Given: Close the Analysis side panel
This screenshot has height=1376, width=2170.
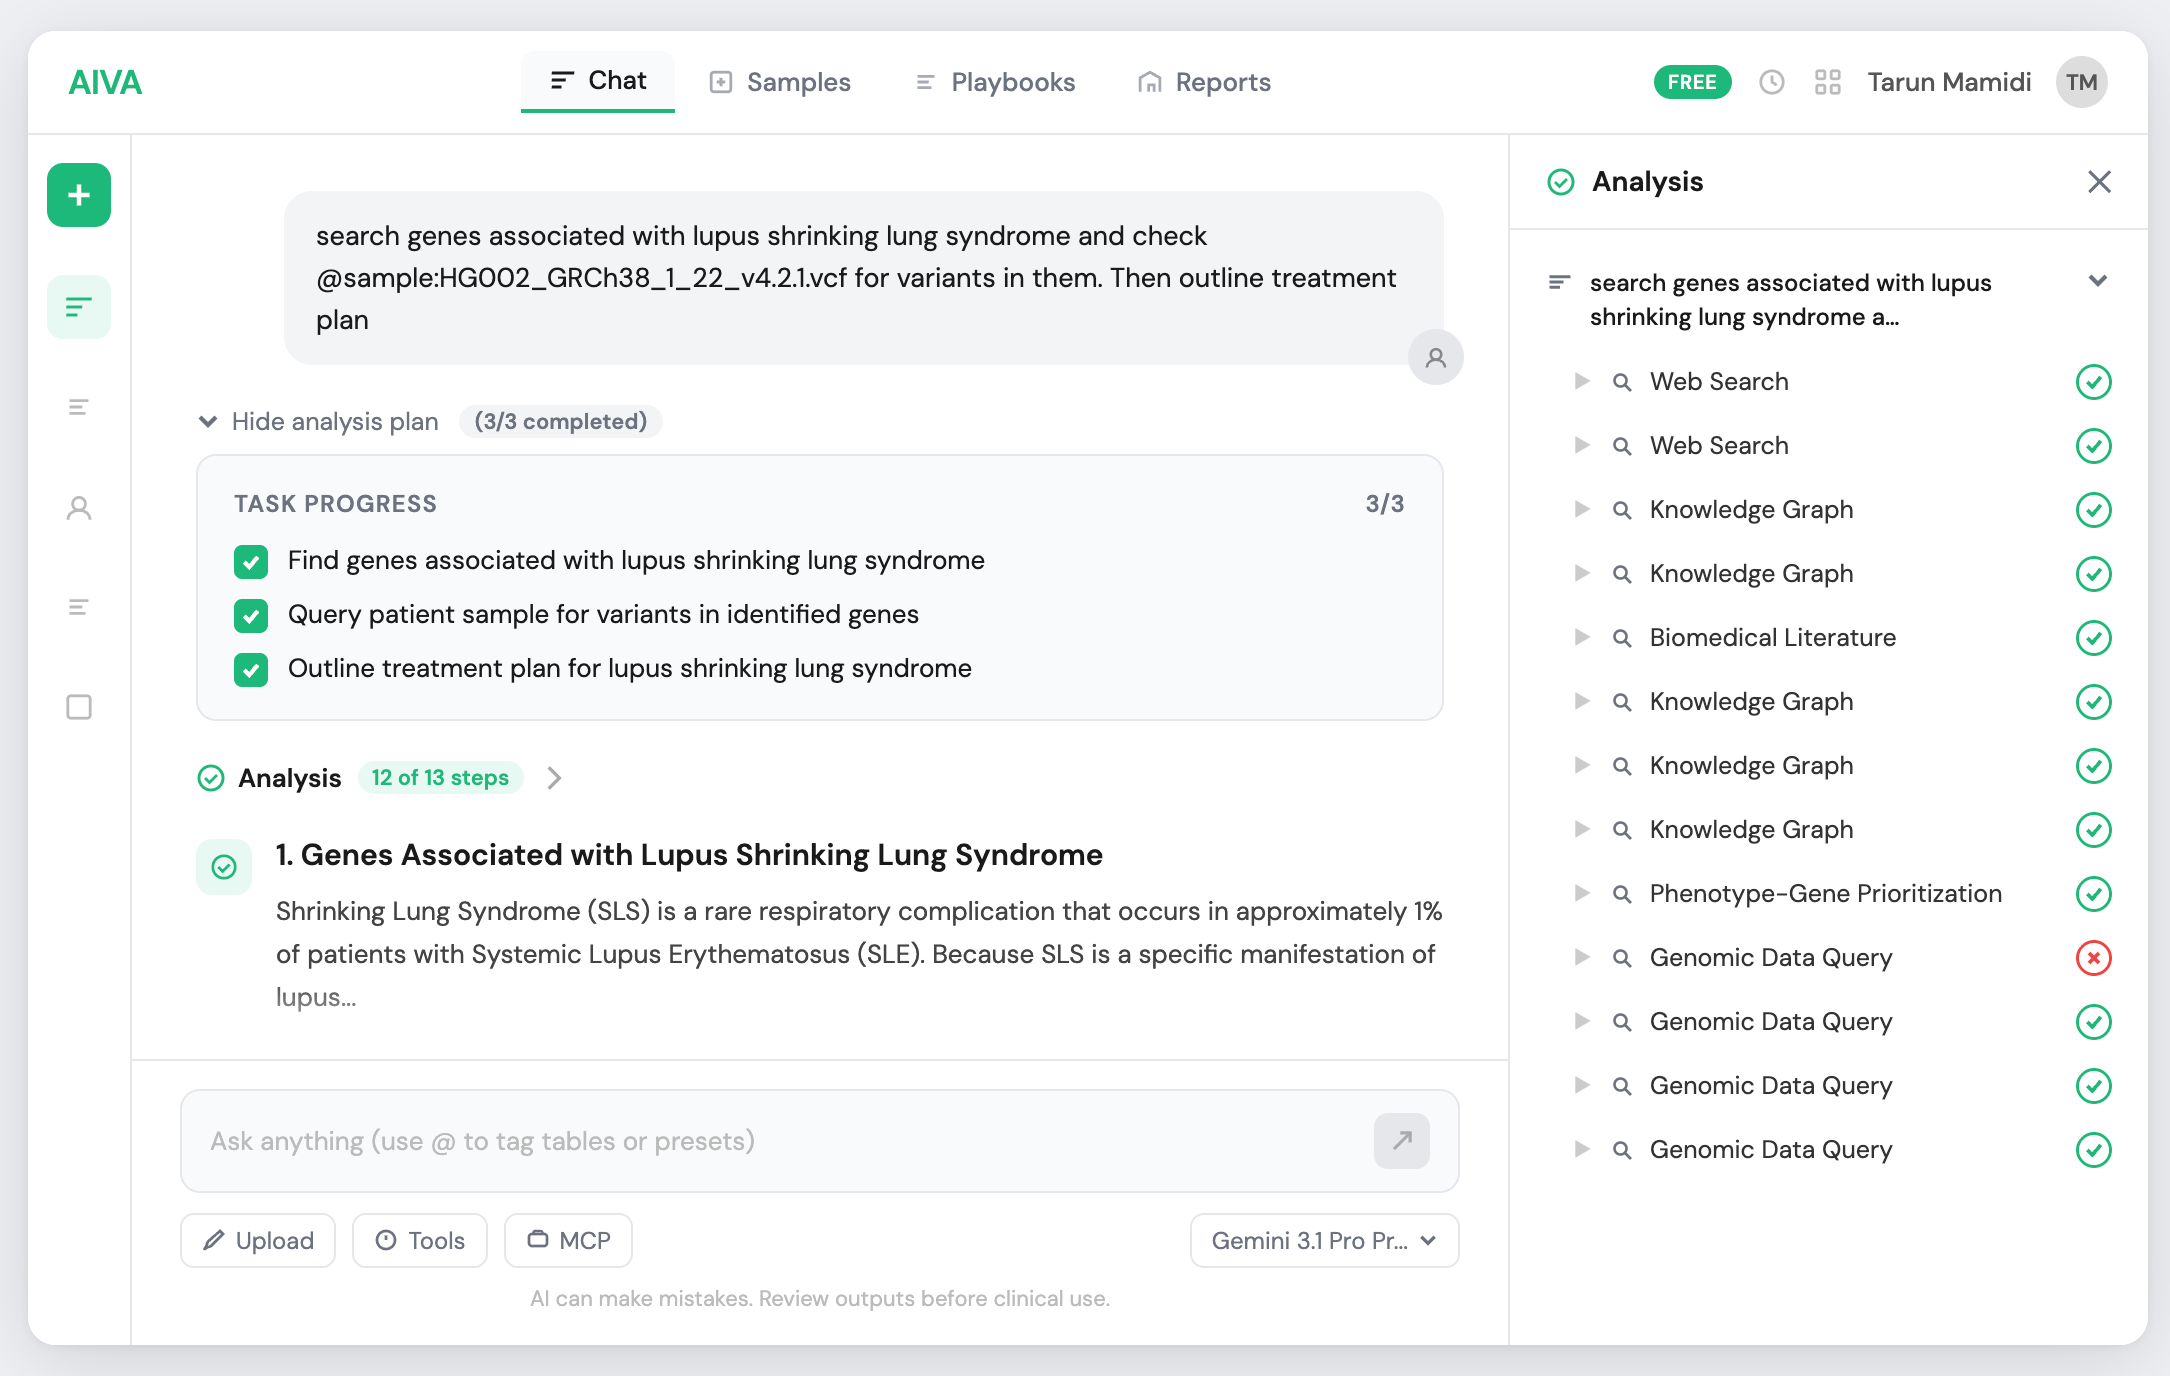Looking at the screenshot, I should (x=2099, y=182).
